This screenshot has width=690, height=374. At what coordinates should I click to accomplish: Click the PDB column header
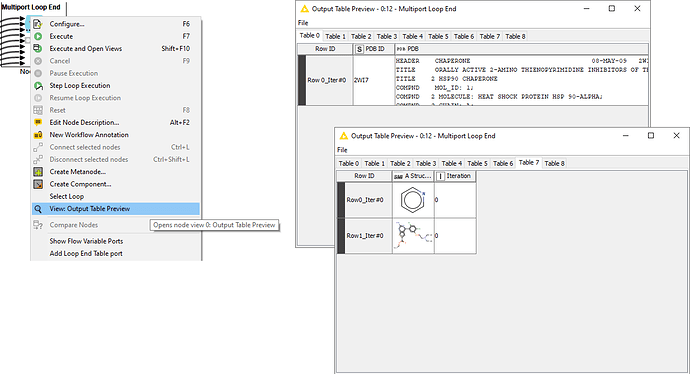[x=521, y=49]
